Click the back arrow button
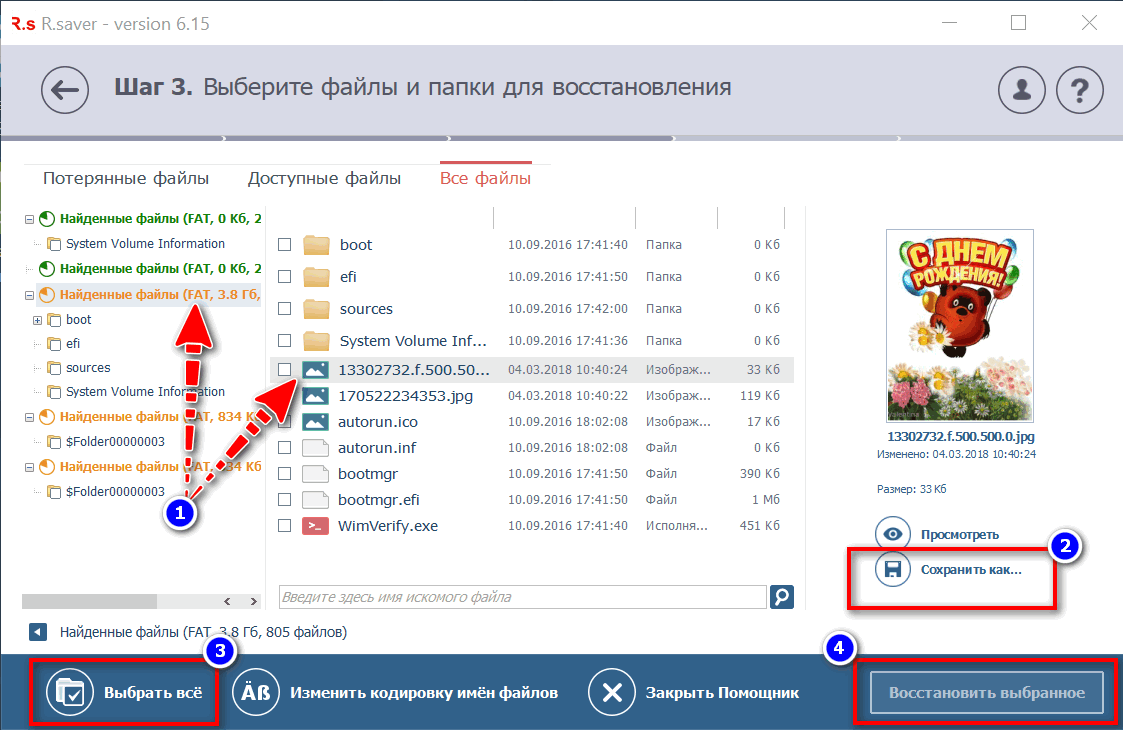The height and width of the screenshot is (730, 1123). click(x=65, y=91)
